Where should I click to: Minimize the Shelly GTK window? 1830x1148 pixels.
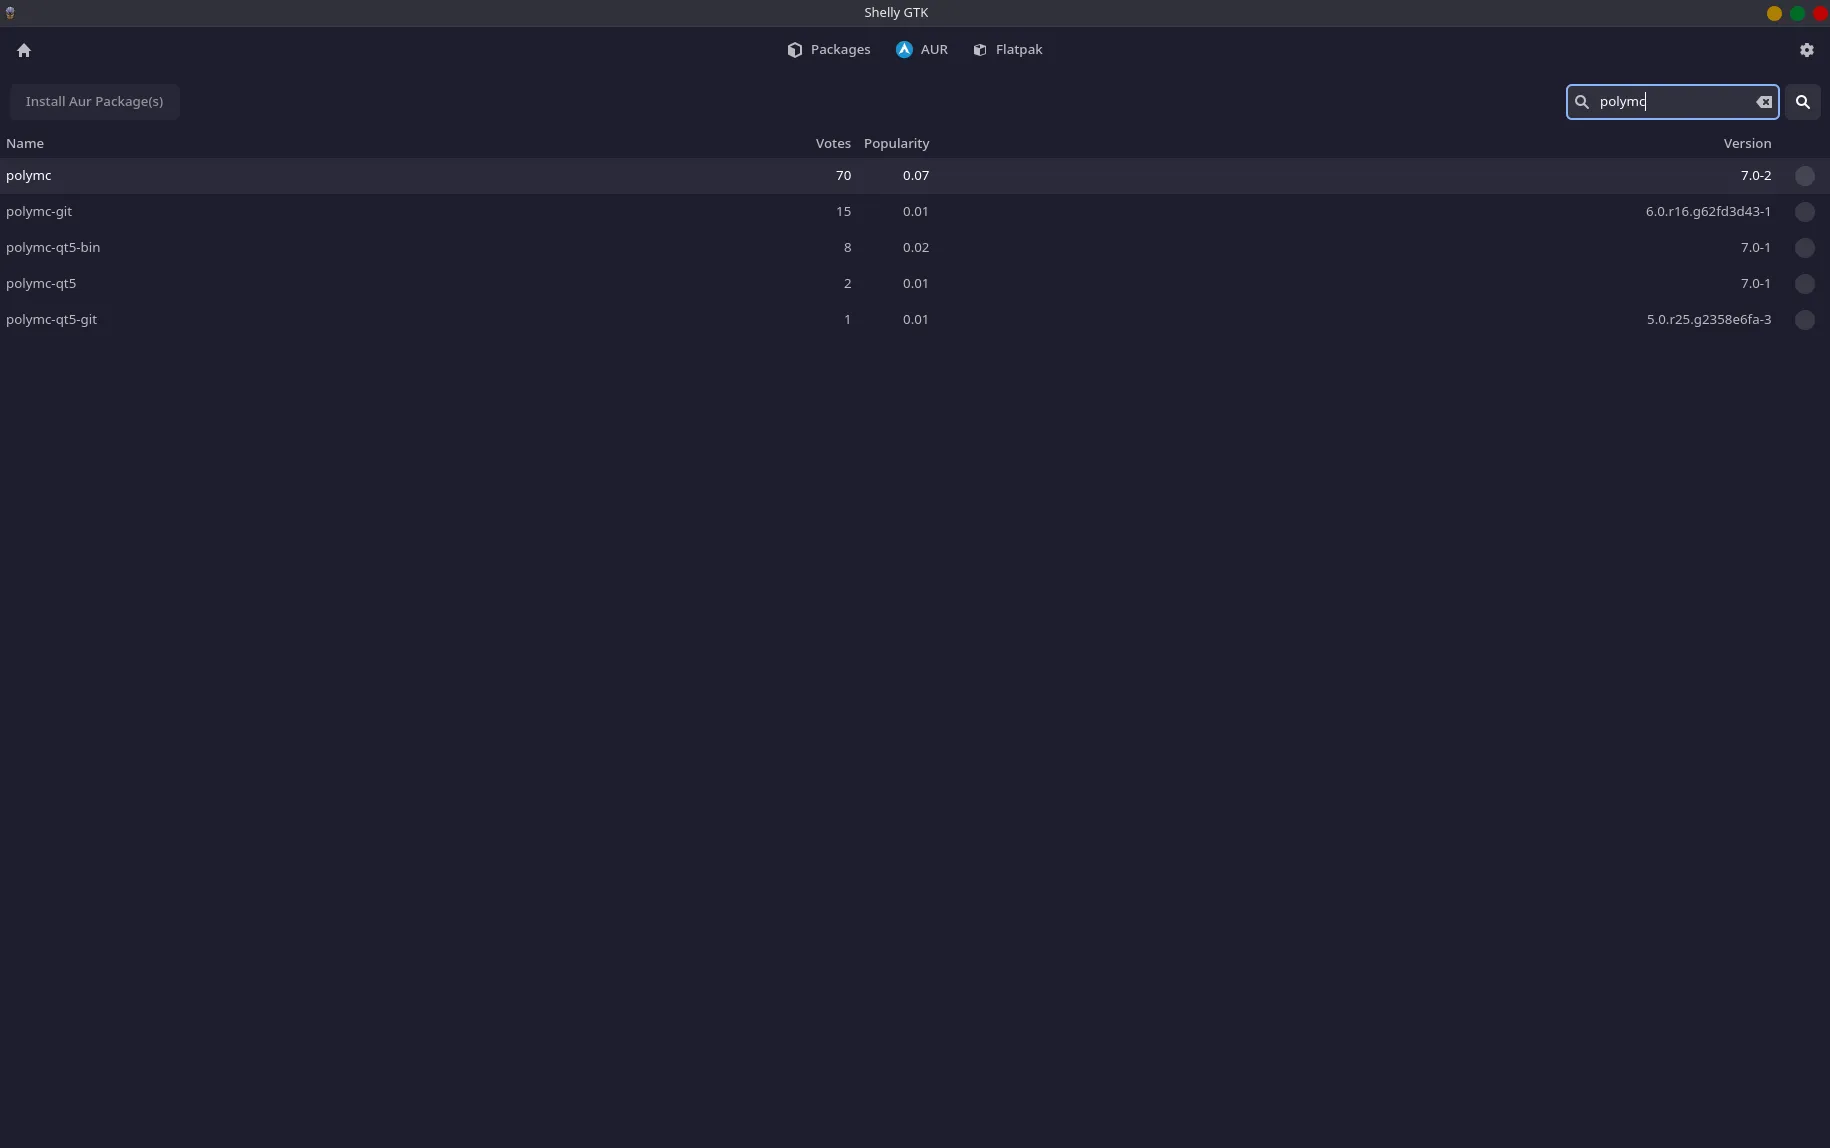point(1774,13)
